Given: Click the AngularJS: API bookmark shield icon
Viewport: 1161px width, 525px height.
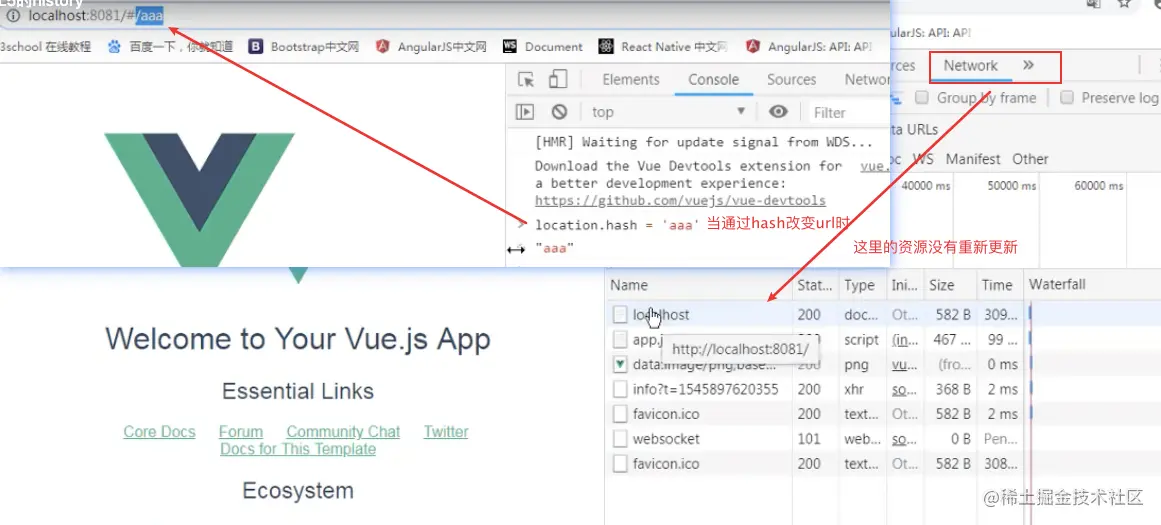Looking at the screenshot, I should point(752,47).
